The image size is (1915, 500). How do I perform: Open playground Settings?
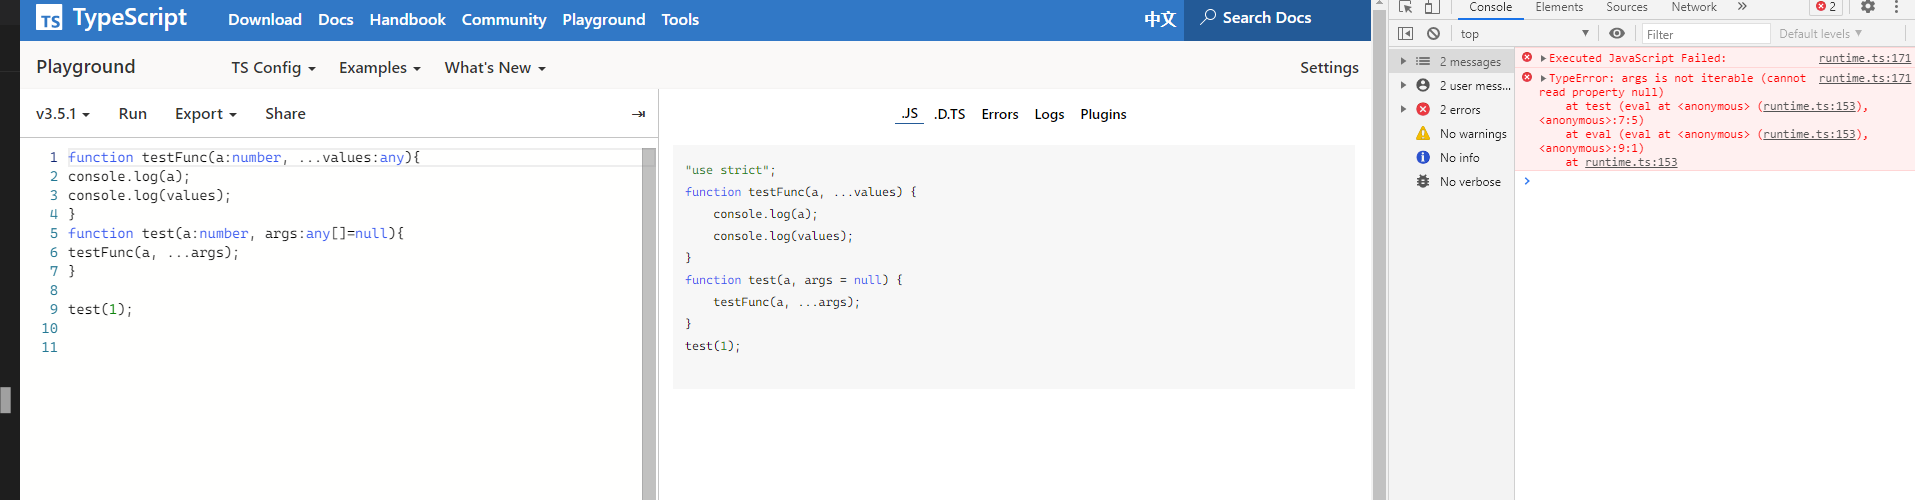click(1329, 68)
